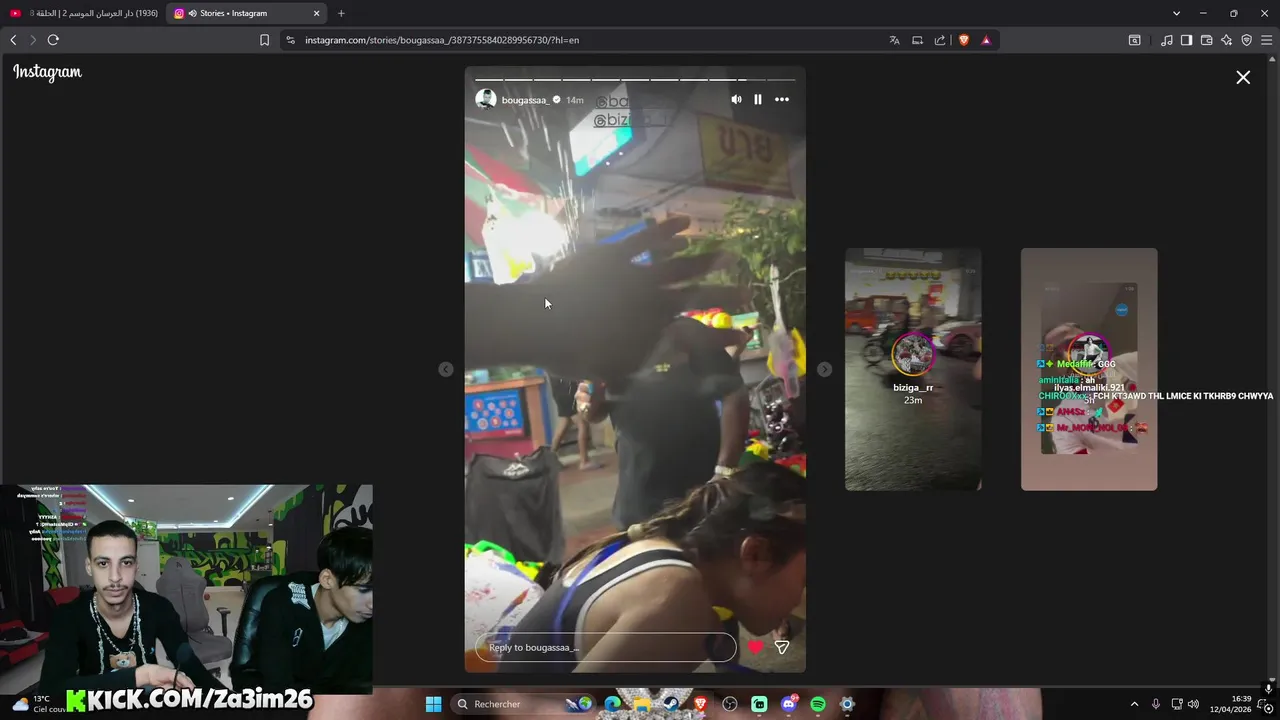Go to previous story arrow

pyautogui.click(x=446, y=369)
